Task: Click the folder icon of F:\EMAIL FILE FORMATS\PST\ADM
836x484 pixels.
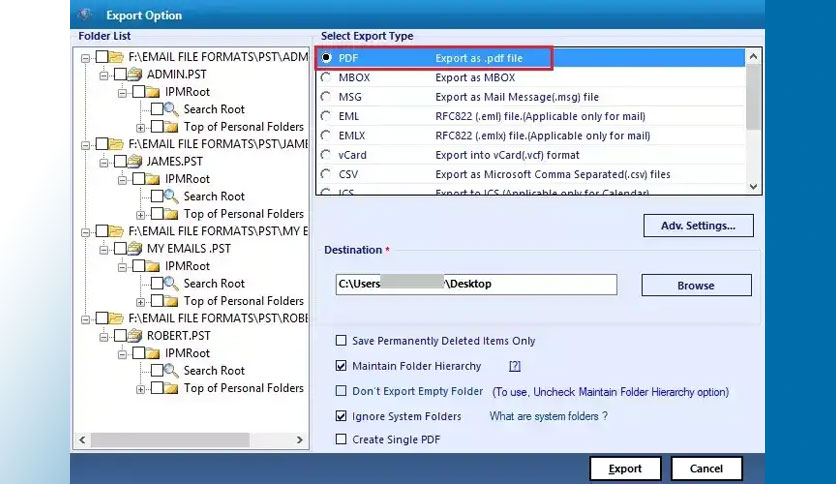Action: pyautogui.click(x=116, y=57)
